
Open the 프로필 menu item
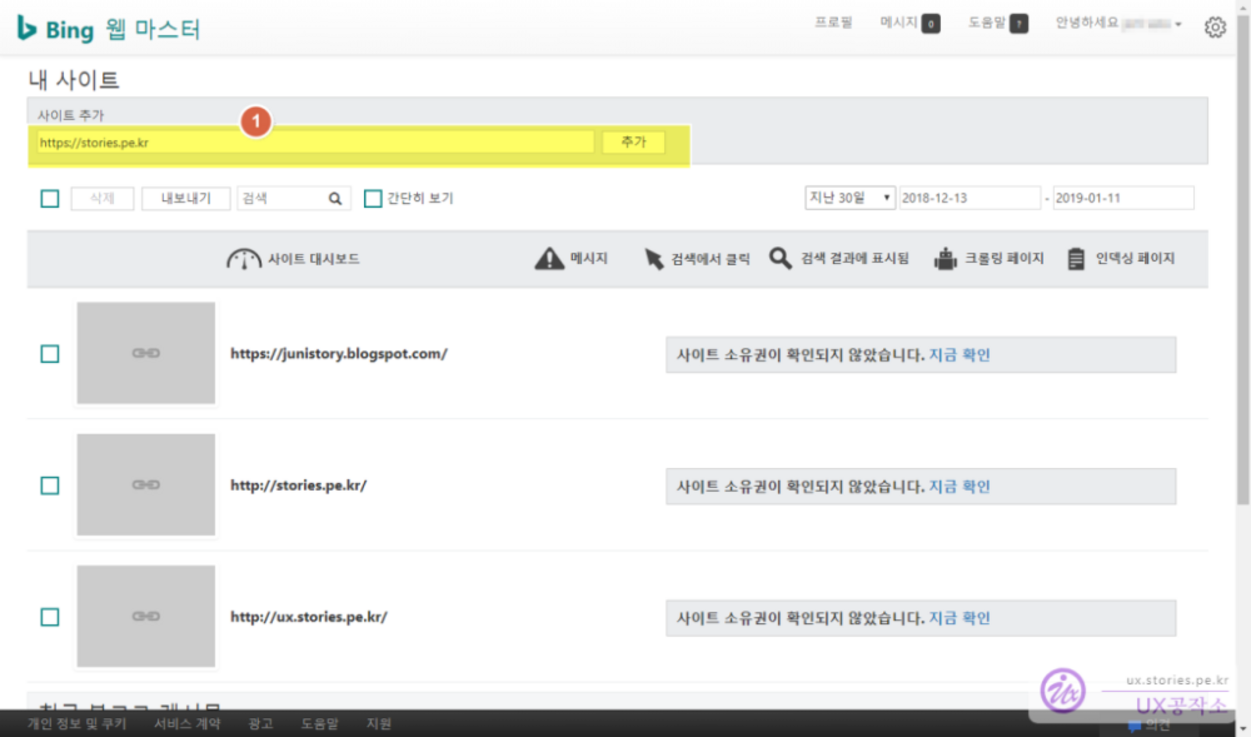(833, 23)
